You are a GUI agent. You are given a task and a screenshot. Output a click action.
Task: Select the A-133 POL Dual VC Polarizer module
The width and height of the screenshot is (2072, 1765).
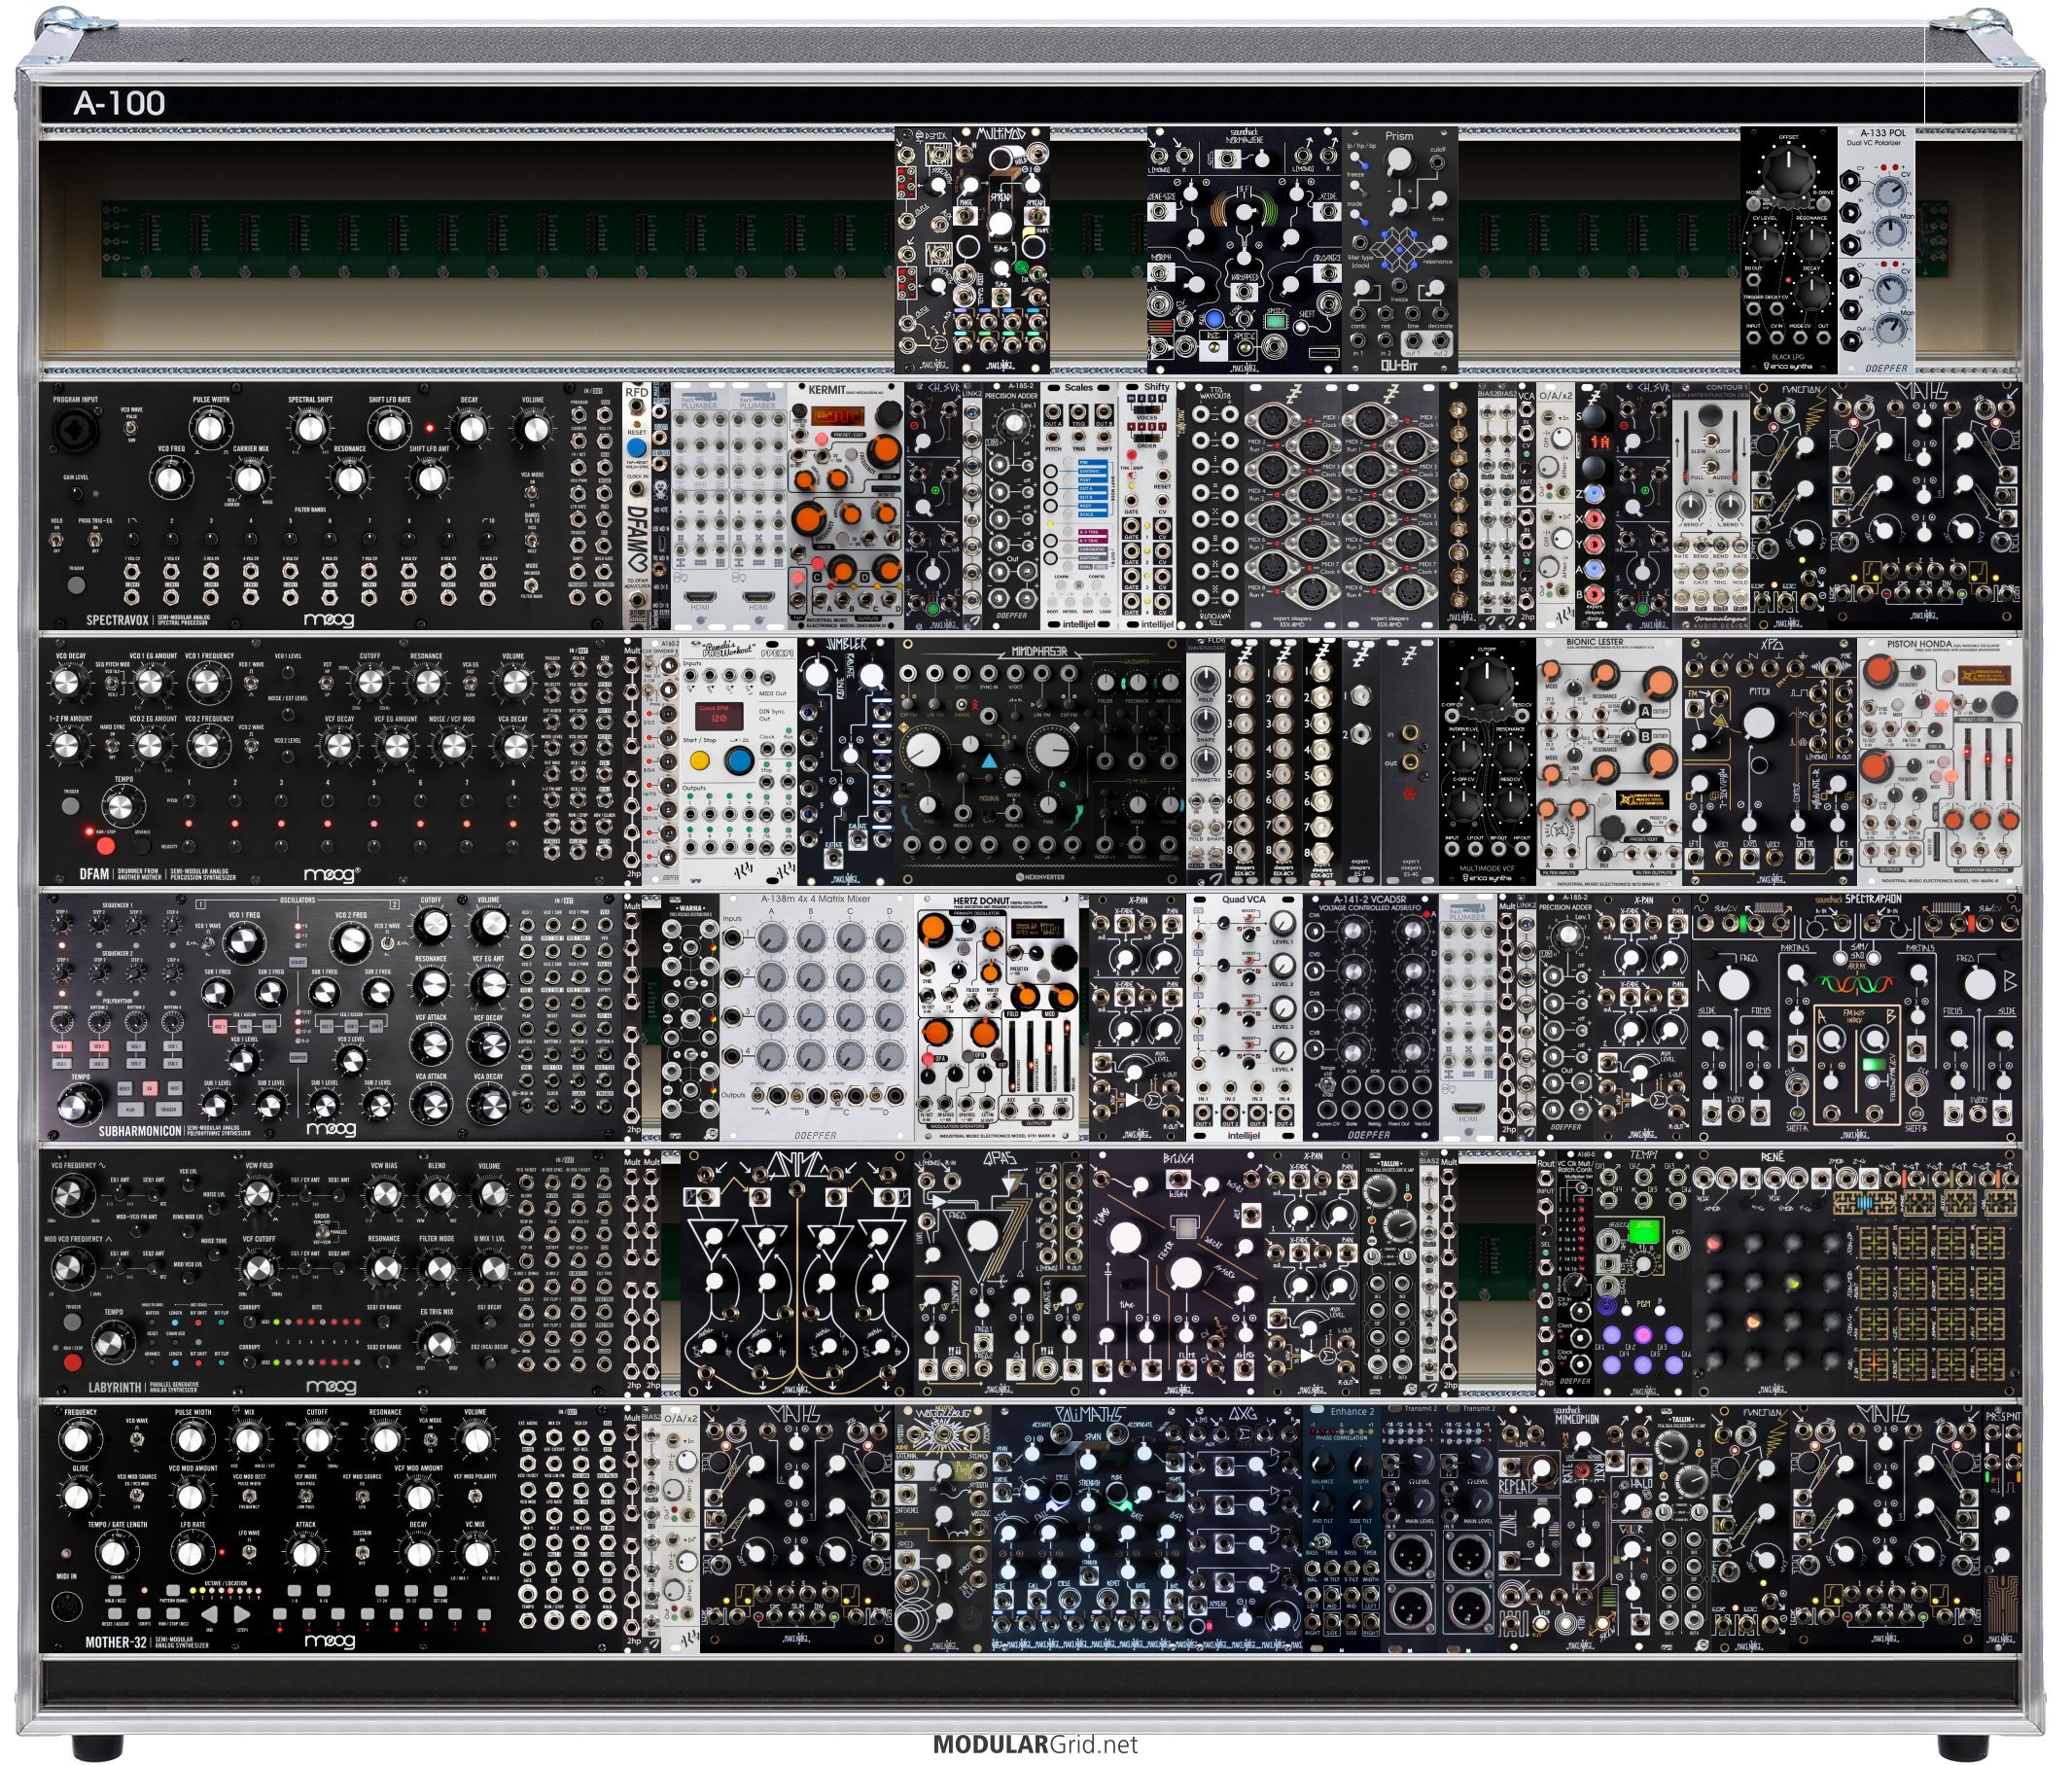[x=1876, y=250]
